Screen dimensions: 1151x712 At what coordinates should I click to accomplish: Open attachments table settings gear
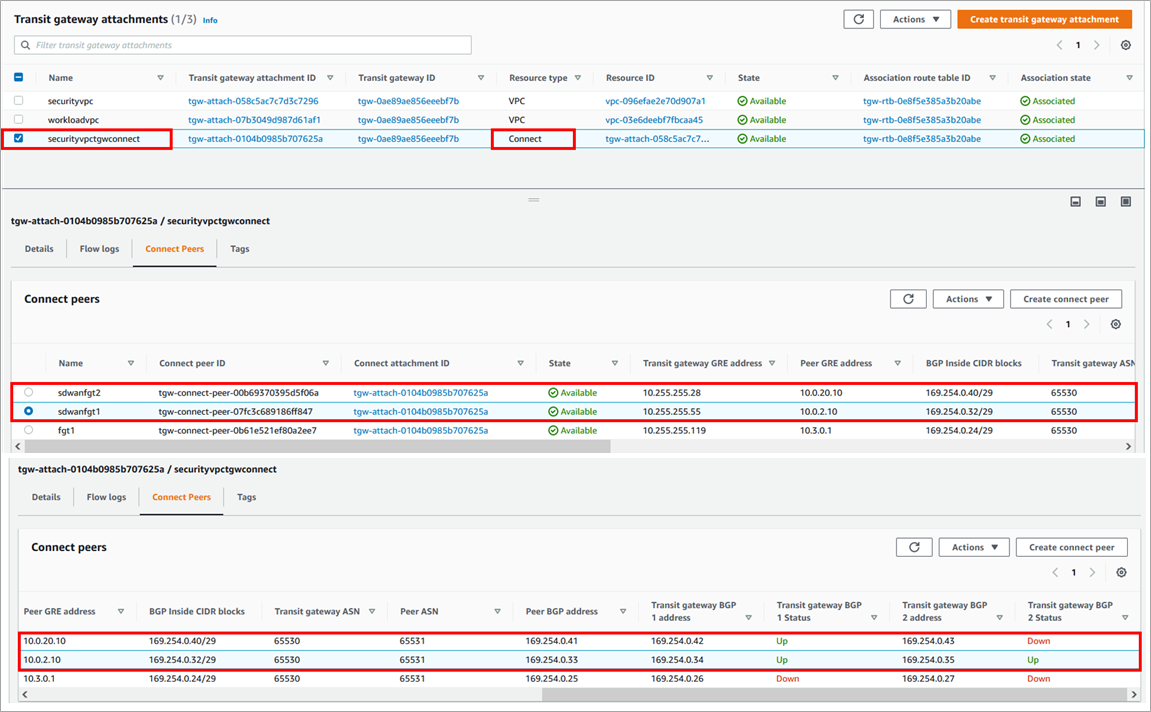click(1126, 45)
